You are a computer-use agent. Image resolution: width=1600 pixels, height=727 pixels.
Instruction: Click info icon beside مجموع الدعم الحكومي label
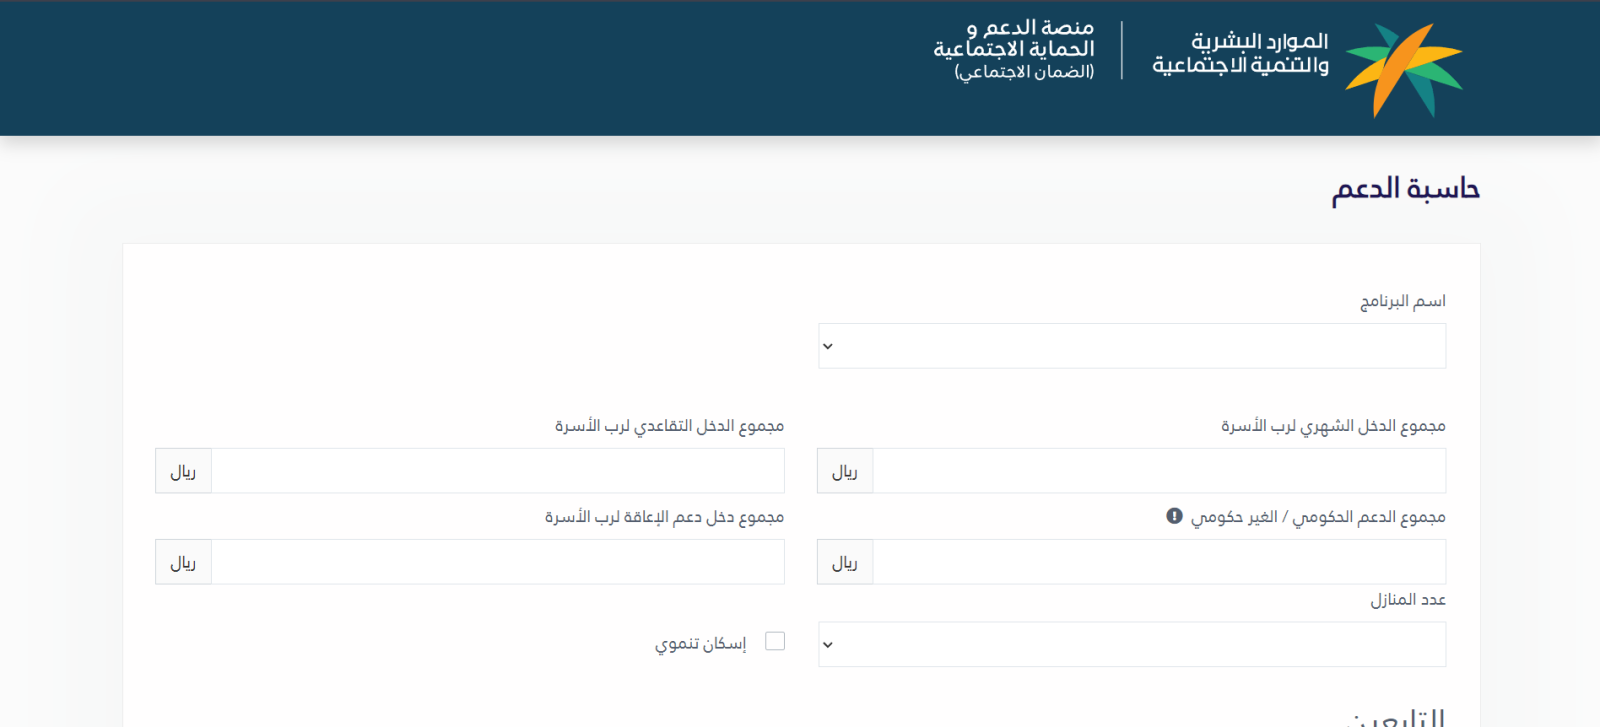1174,516
